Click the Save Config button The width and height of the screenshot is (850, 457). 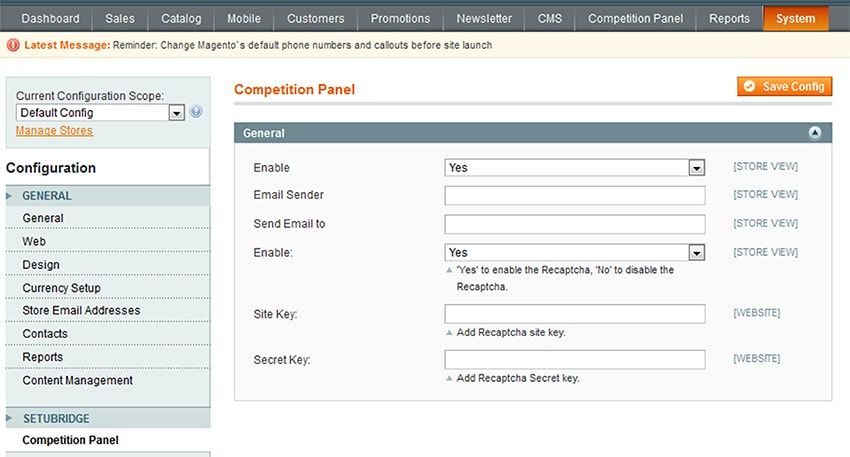click(x=785, y=87)
